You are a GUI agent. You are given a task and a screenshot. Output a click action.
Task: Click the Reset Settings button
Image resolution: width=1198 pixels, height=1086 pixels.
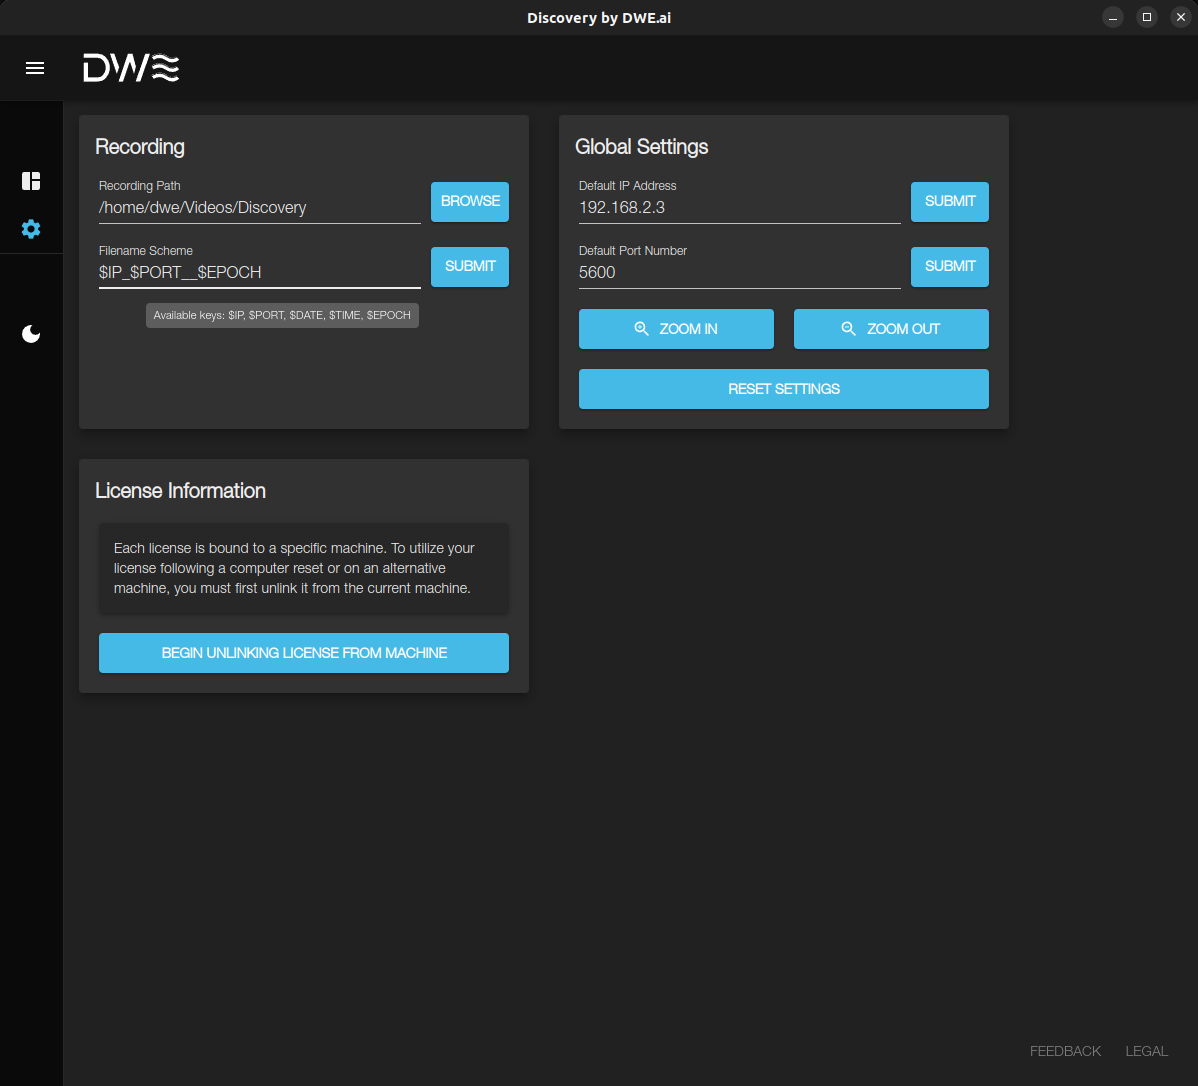(x=784, y=389)
